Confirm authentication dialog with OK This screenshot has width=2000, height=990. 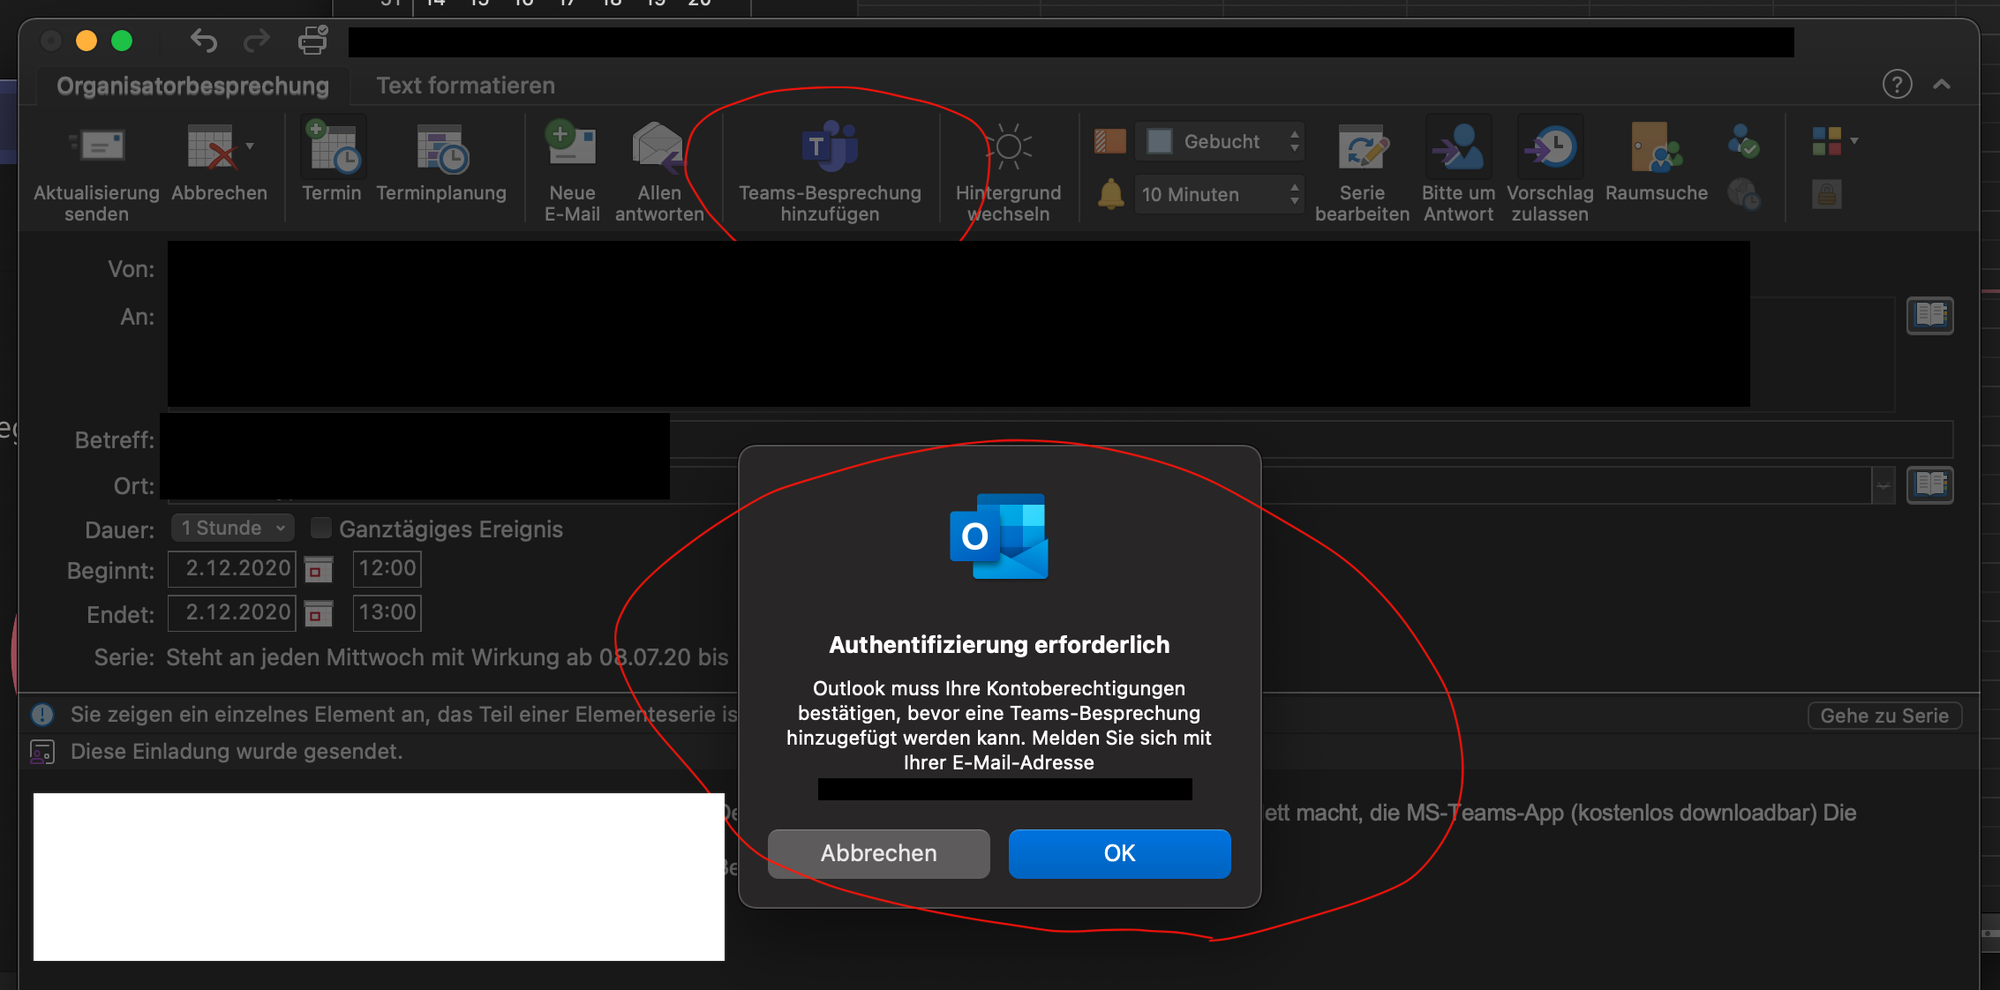coord(1120,853)
